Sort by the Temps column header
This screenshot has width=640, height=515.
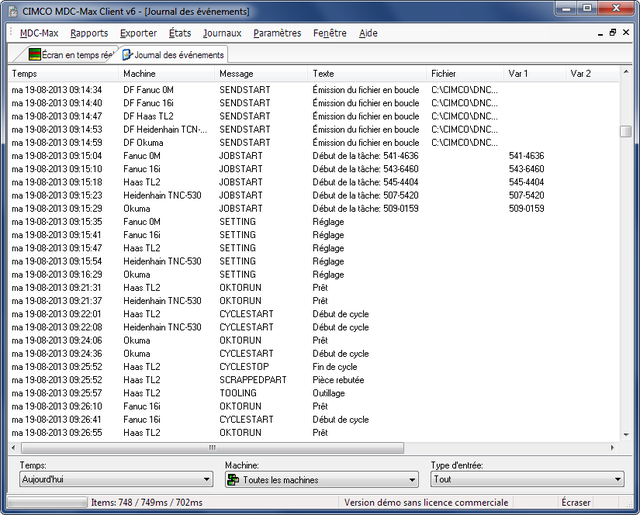coord(63,74)
